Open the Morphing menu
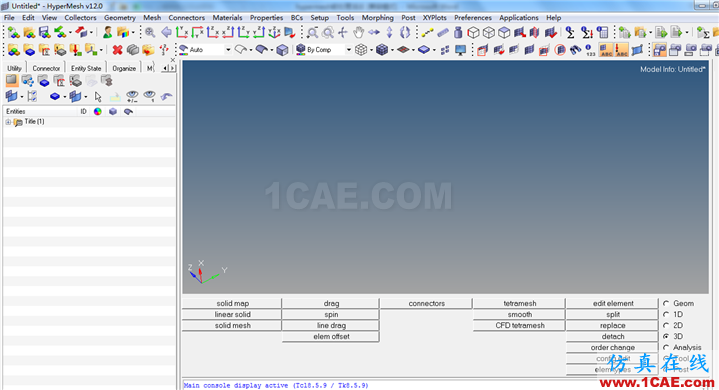This screenshot has height=390, width=719. coord(377,17)
